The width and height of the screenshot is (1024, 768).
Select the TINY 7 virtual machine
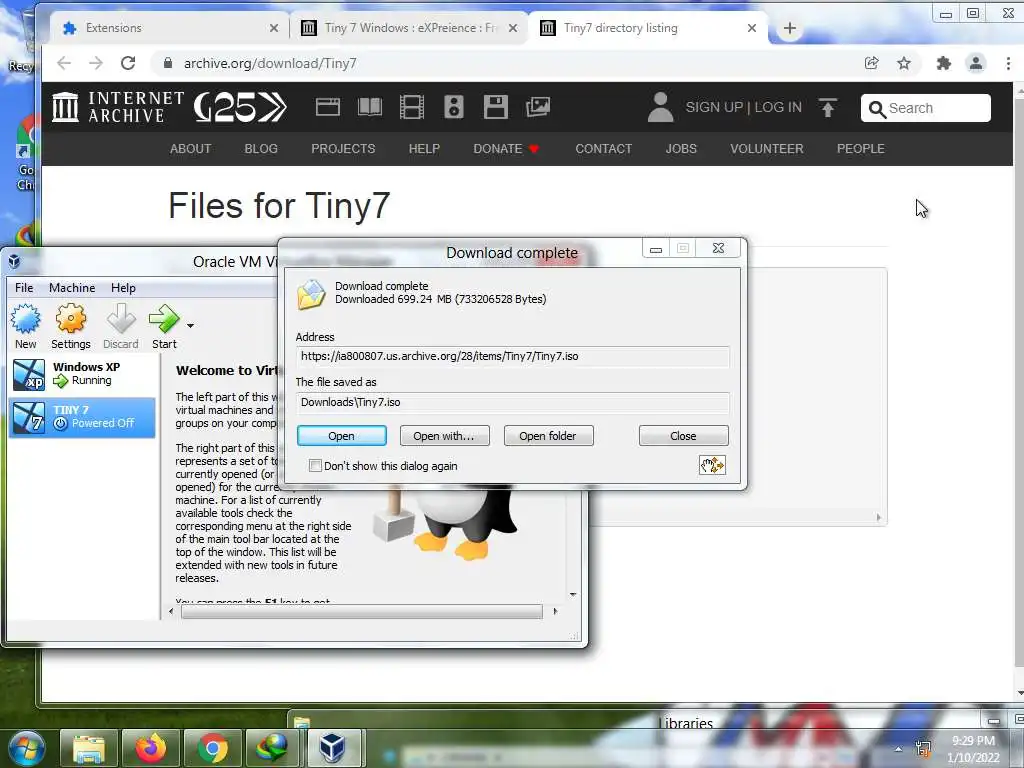pos(82,417)
